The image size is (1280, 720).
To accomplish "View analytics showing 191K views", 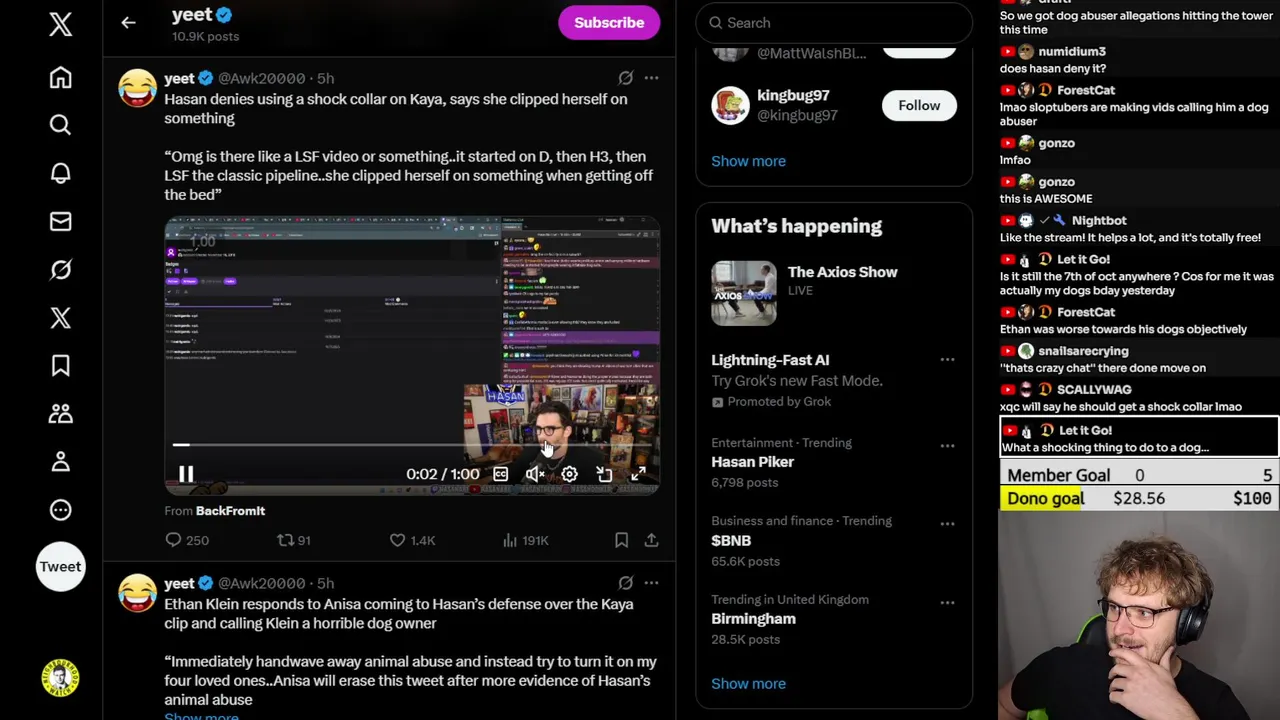I will click(526, 540).
